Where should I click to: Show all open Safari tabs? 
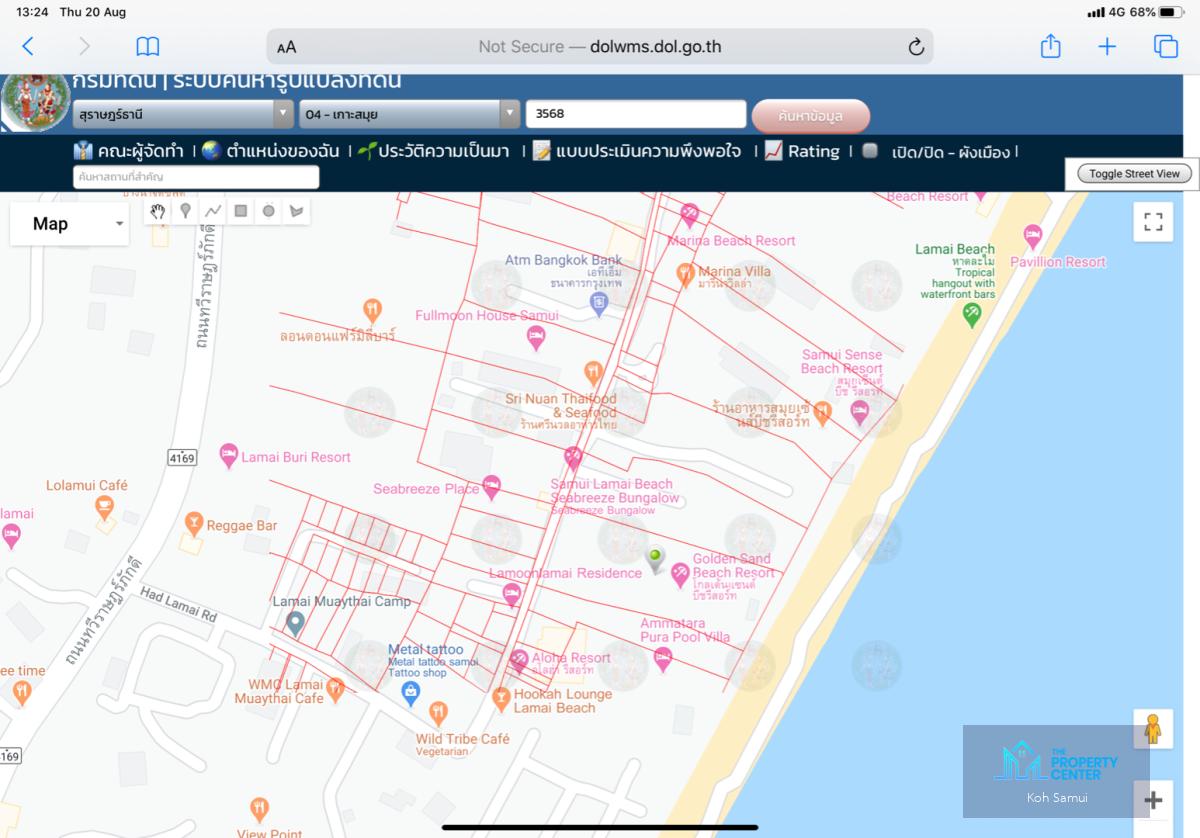click(x=1165, y=46)
